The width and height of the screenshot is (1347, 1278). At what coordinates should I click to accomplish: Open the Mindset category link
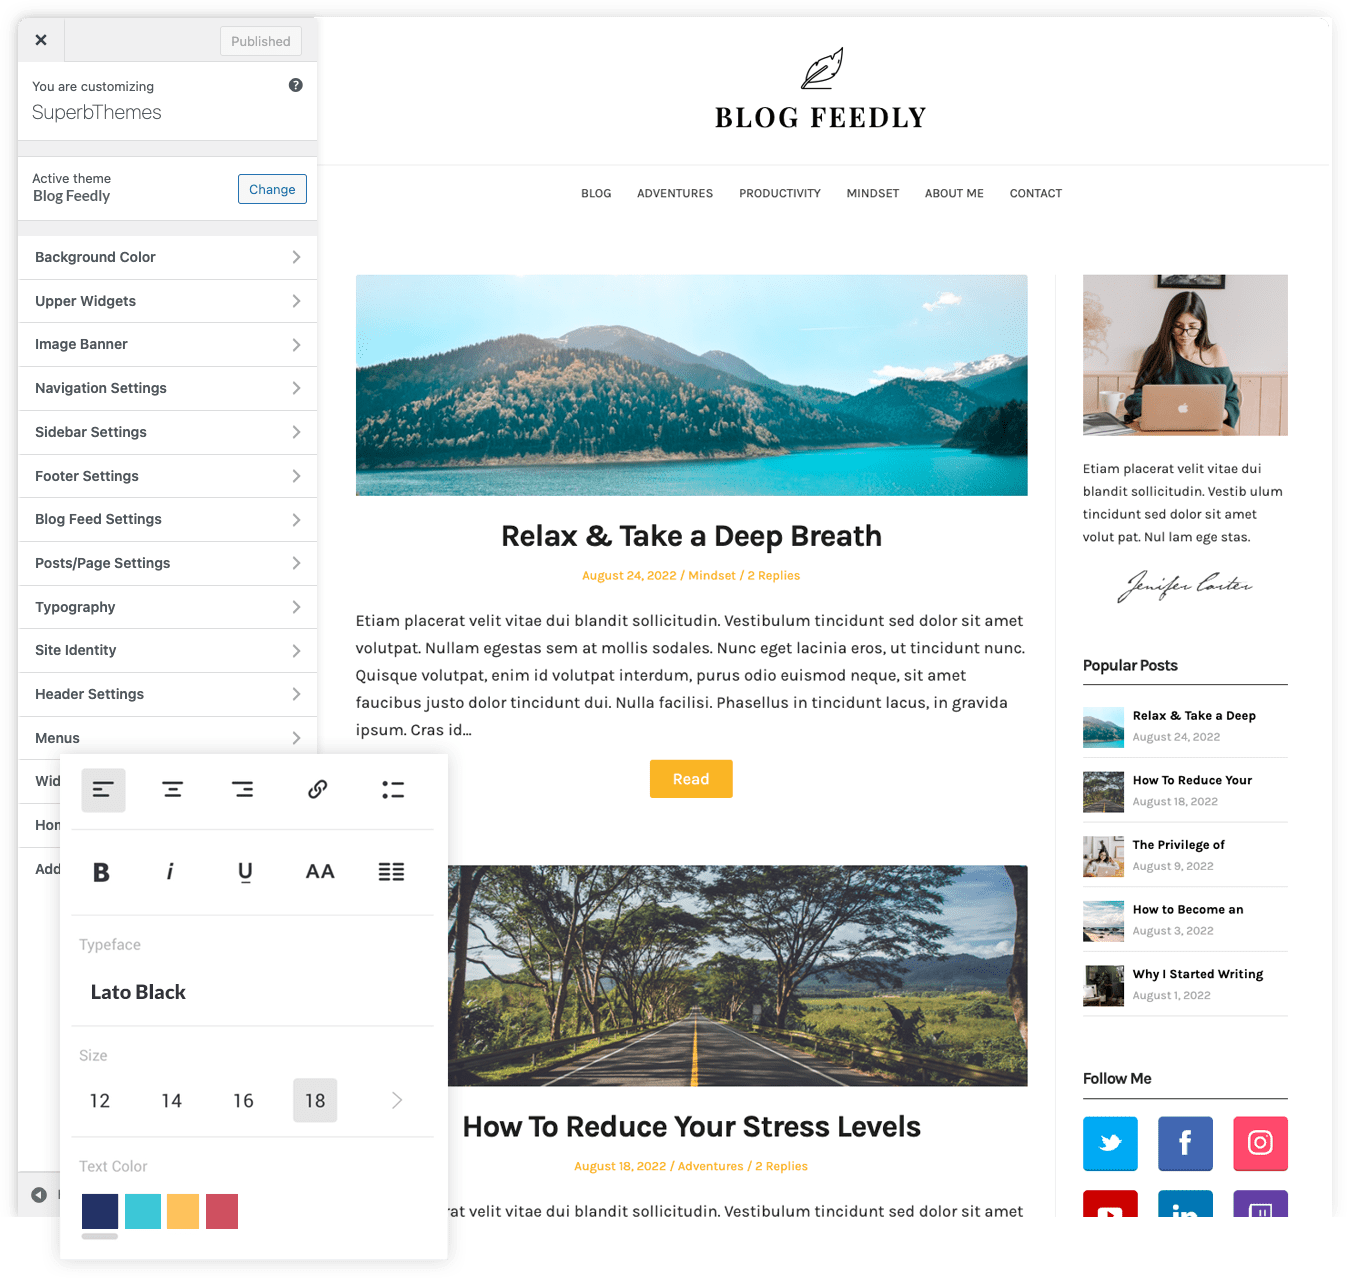pyautogui.click(x=712, y=575)
